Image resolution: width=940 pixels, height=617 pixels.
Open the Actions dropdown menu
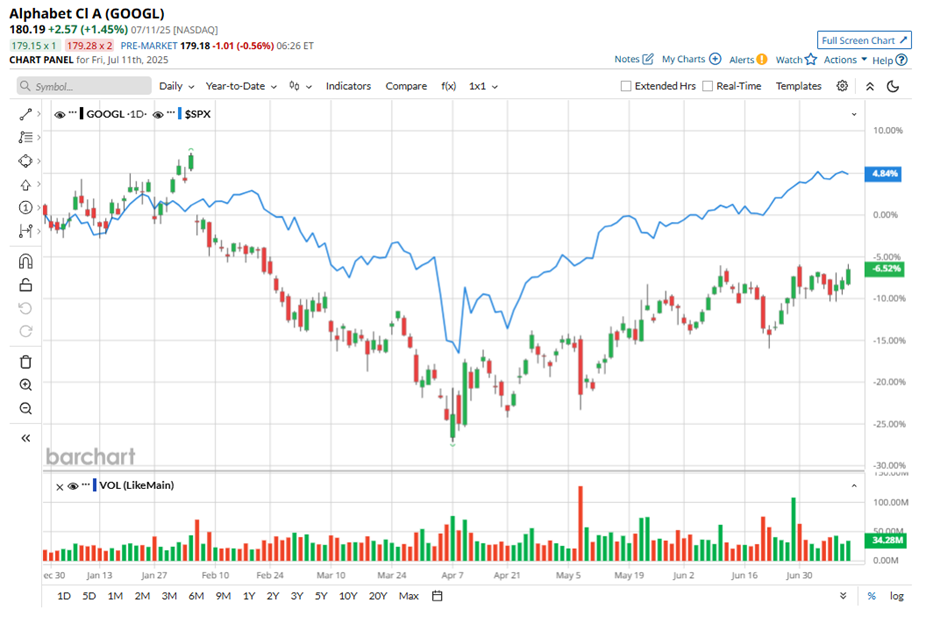(845, 59)
